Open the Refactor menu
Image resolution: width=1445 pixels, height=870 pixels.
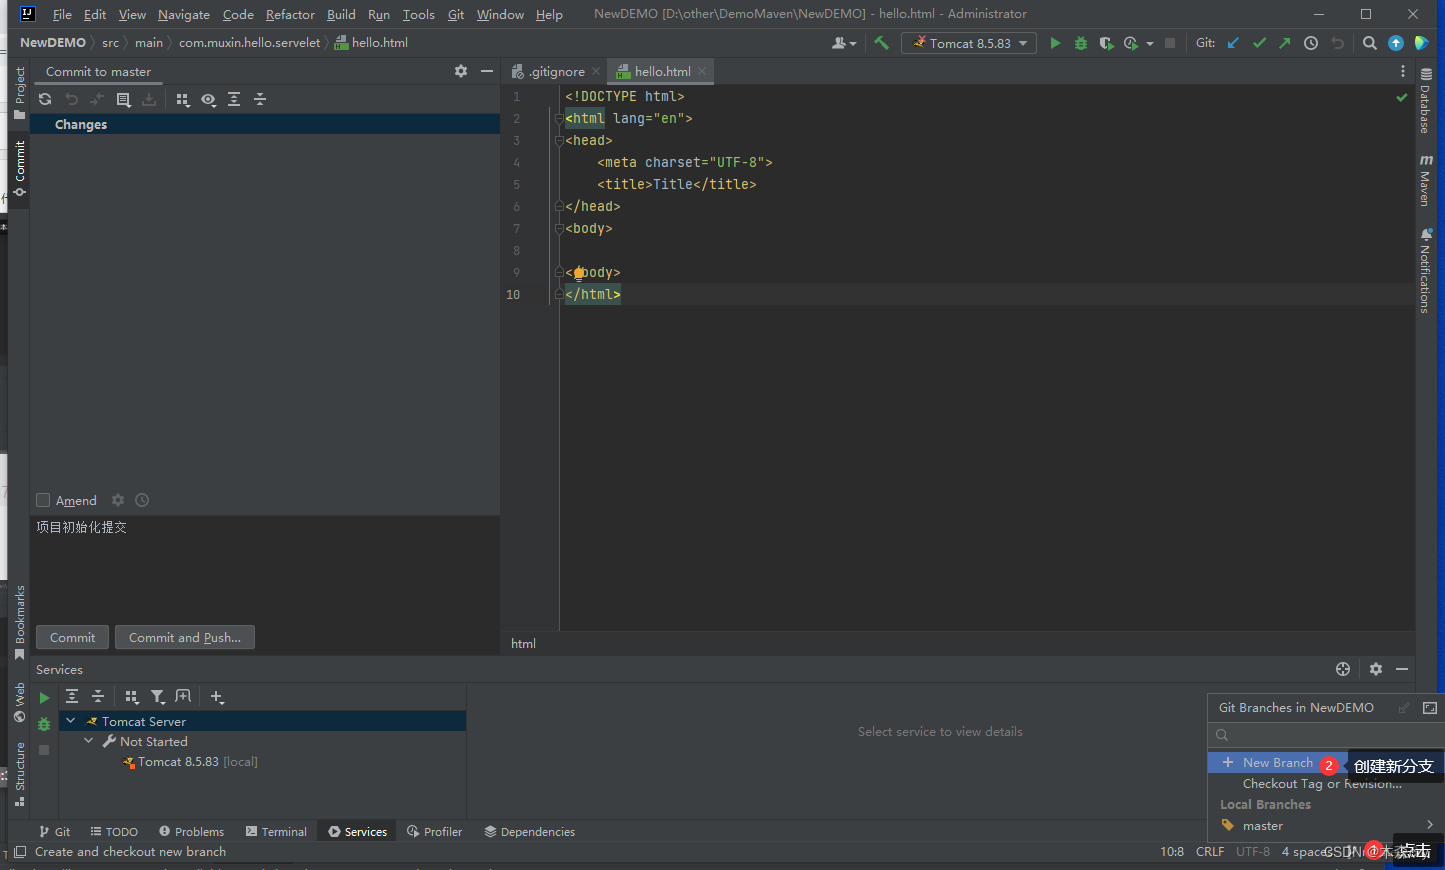click(x=290, y=14)
